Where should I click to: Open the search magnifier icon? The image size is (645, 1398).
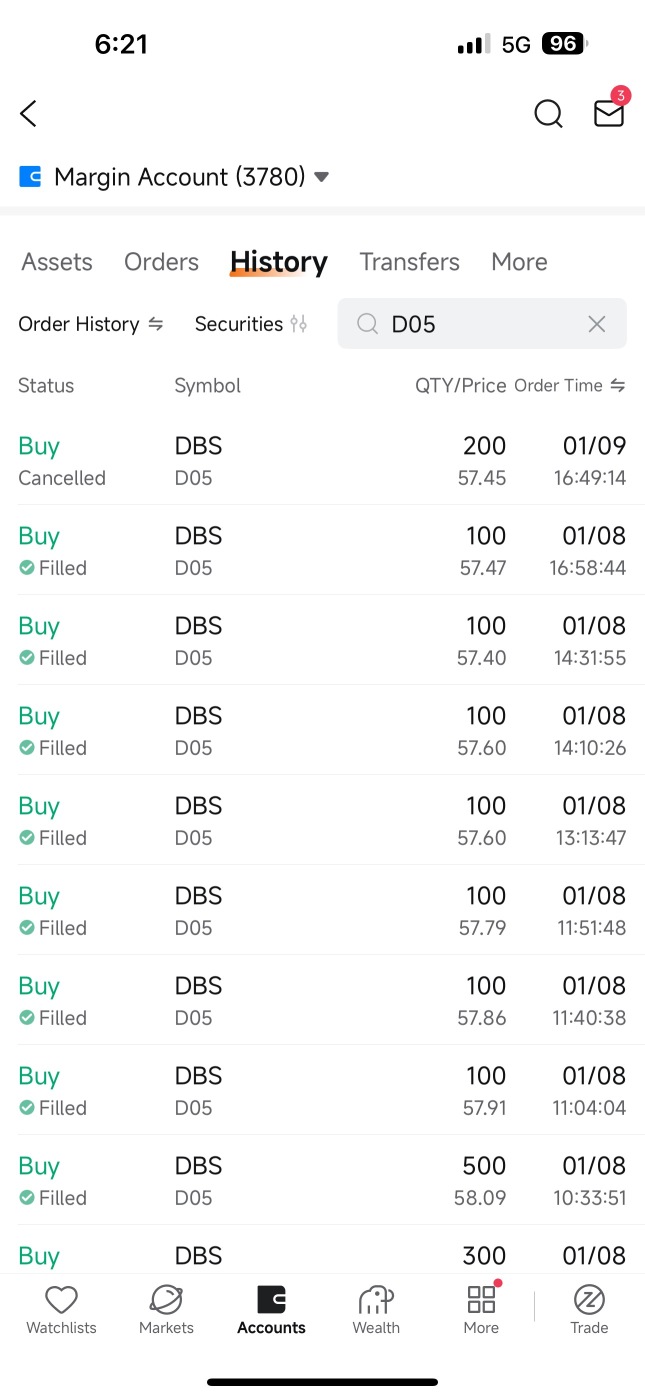548,114
